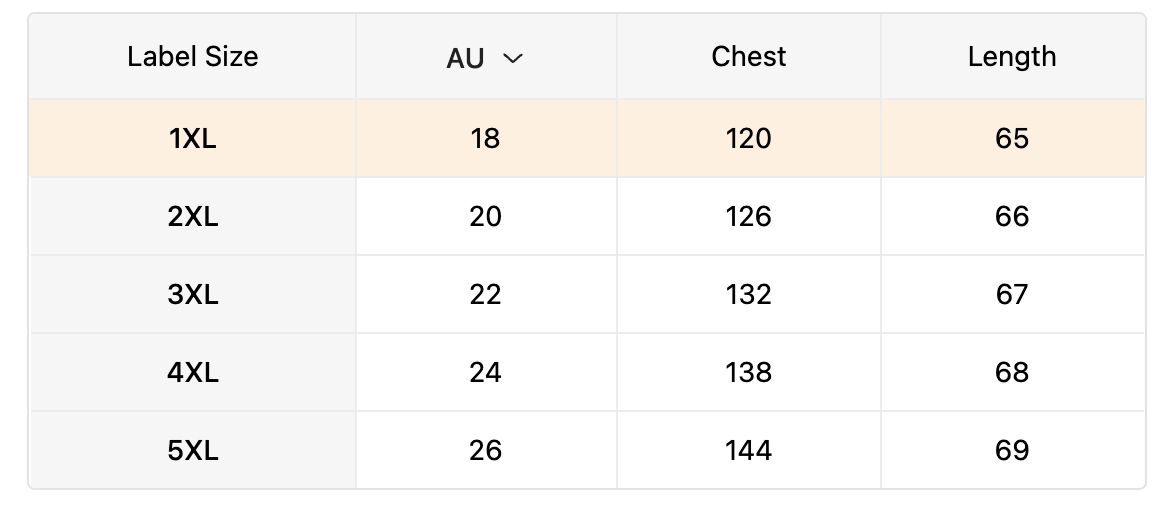Click the length value 66 cell

coord(1012,216)
